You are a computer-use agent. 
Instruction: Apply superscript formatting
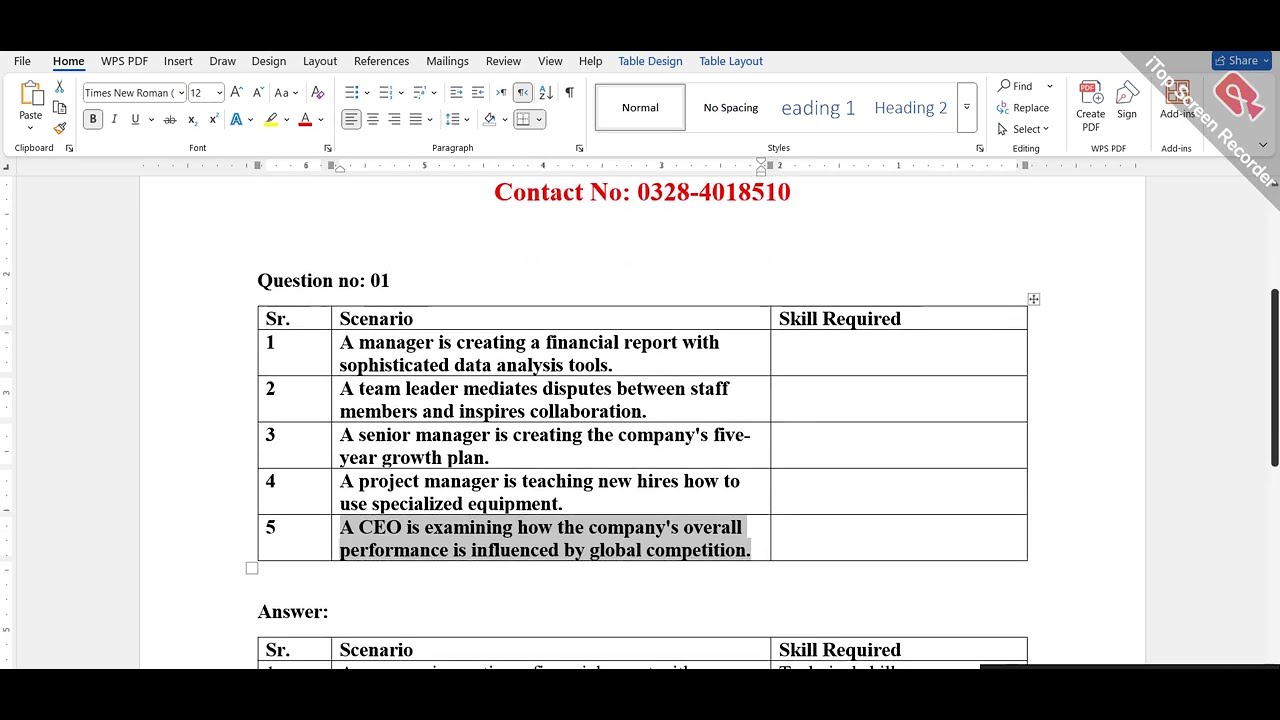(x=214, y=120)
